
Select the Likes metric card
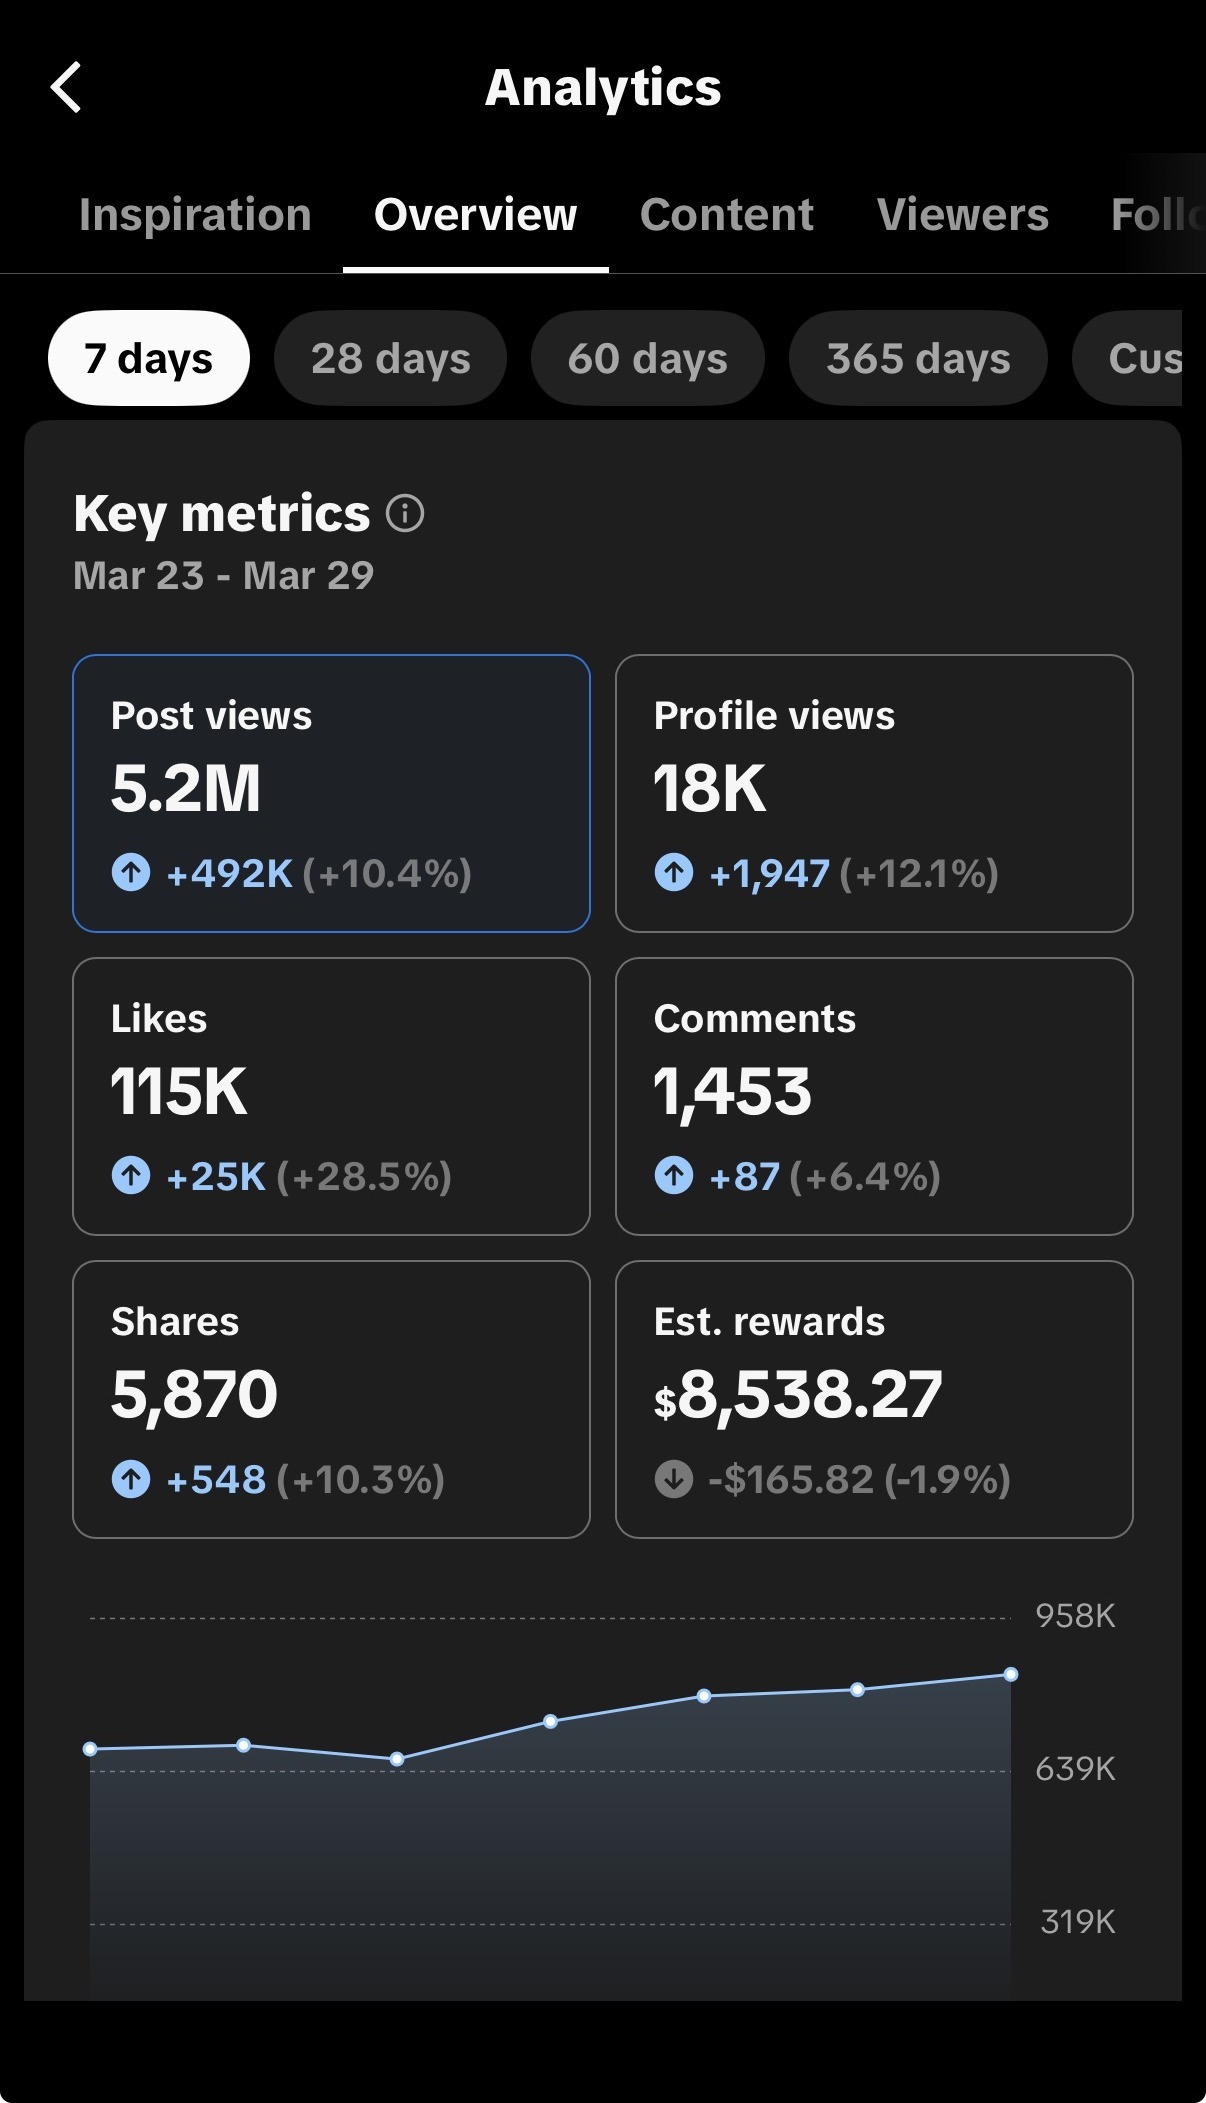[x=331, y=1096]
